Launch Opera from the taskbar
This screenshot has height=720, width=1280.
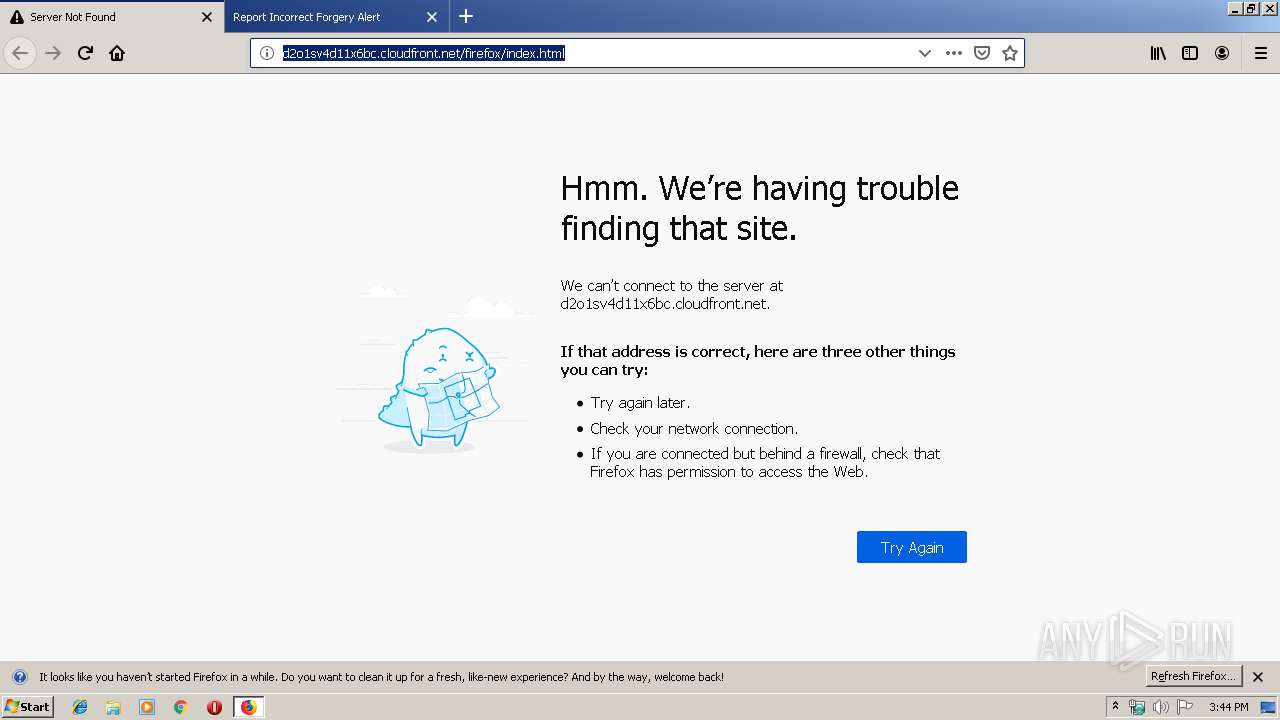point(214,707)
